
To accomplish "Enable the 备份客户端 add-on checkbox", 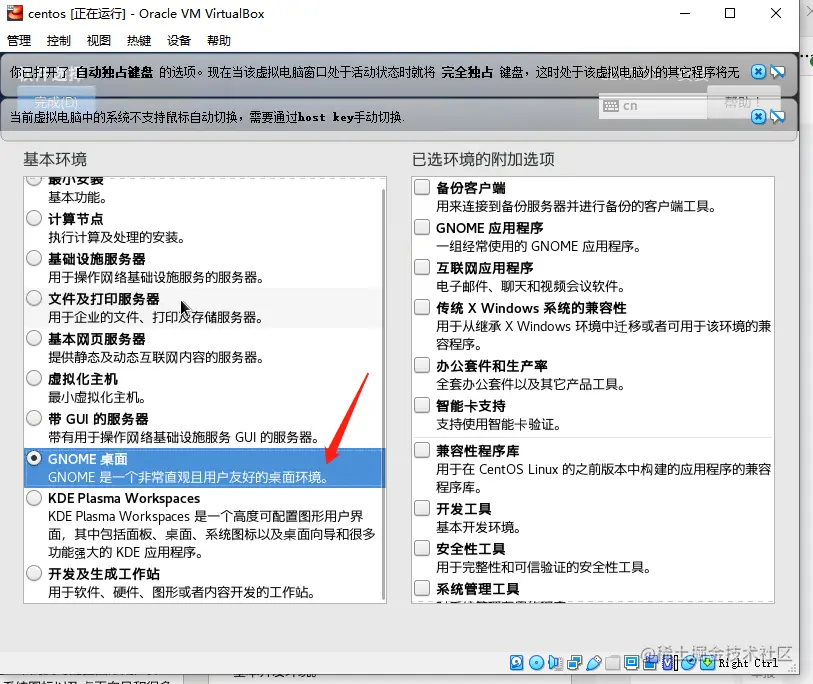I will (x=422, y=187).
